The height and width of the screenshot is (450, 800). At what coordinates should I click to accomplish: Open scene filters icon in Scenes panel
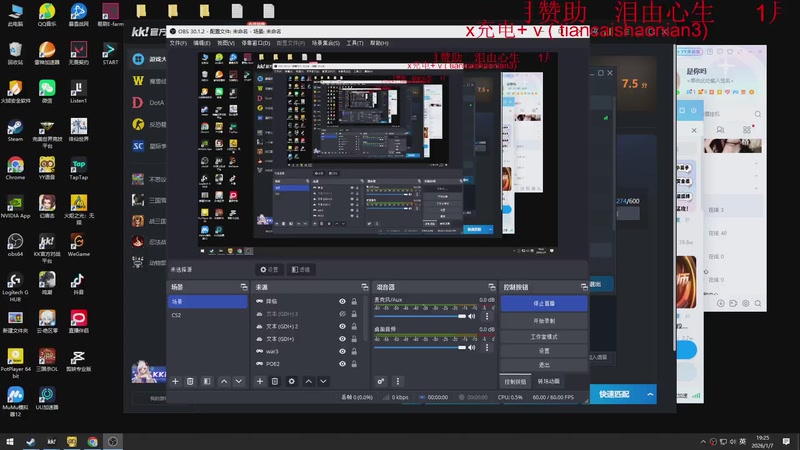[x=207, y=381]
